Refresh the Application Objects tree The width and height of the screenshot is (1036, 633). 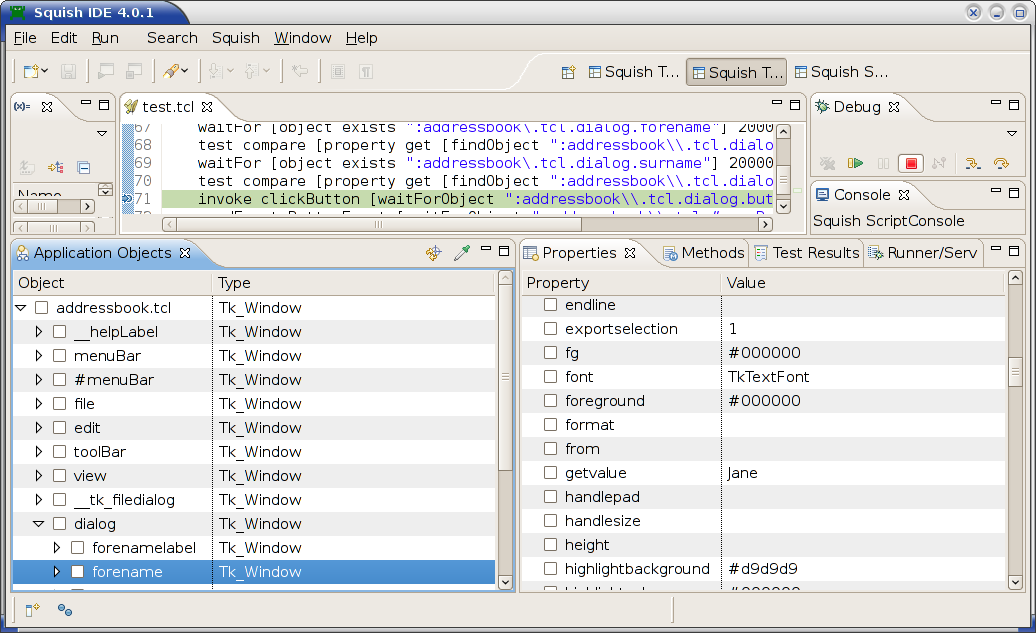point(433,253)
